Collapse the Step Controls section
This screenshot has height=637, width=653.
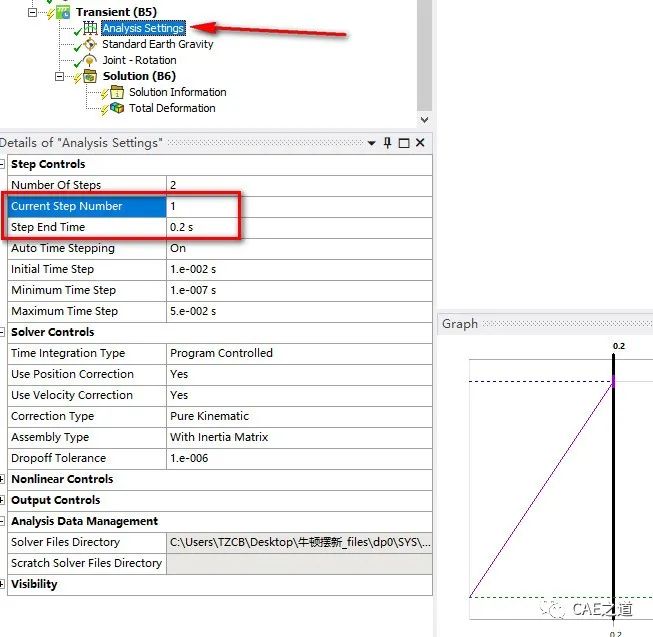coord(2,164)
